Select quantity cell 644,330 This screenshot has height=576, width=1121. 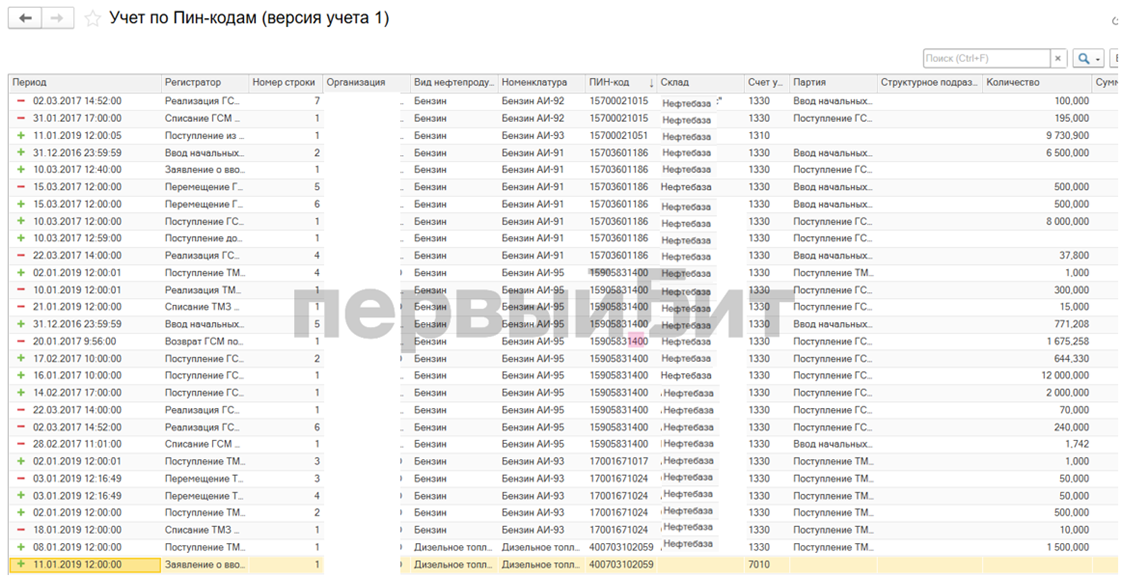[x=1037, y=358]
